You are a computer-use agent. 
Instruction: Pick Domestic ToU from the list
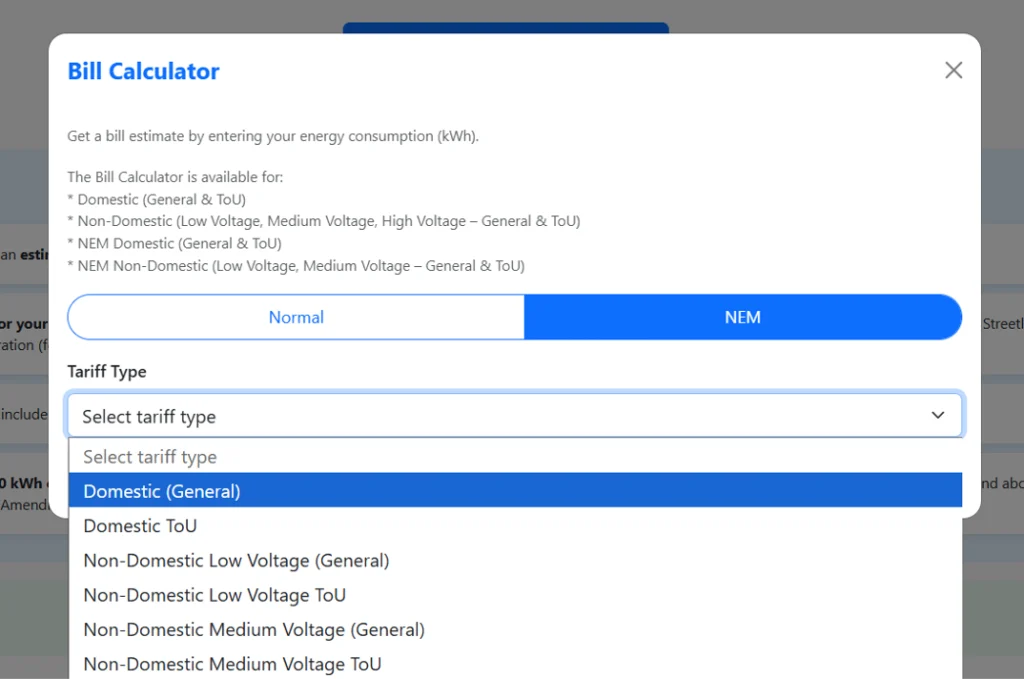click(140, 526)
